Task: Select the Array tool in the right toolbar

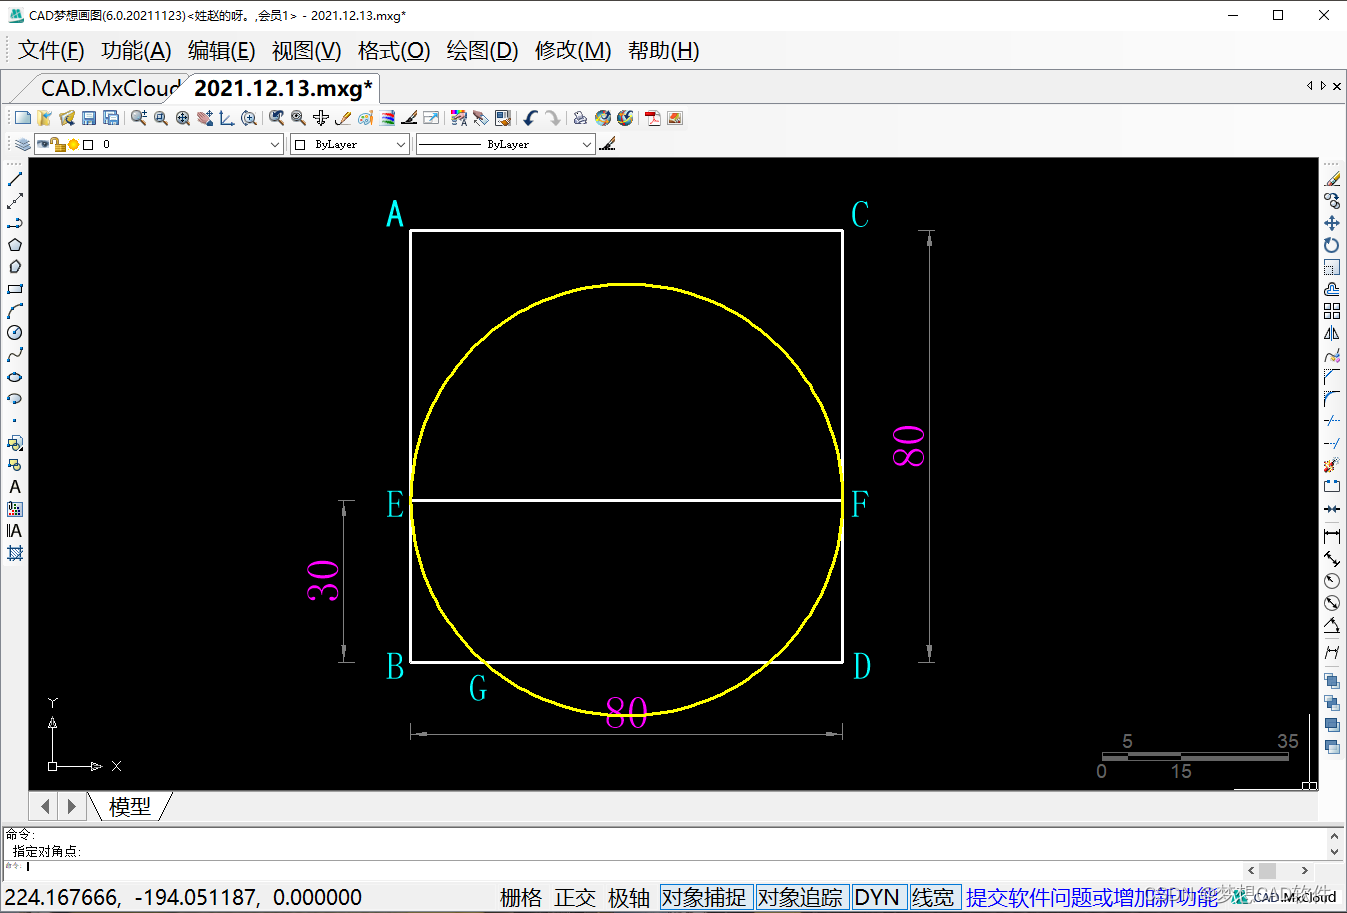Action: coord(1332,311)
